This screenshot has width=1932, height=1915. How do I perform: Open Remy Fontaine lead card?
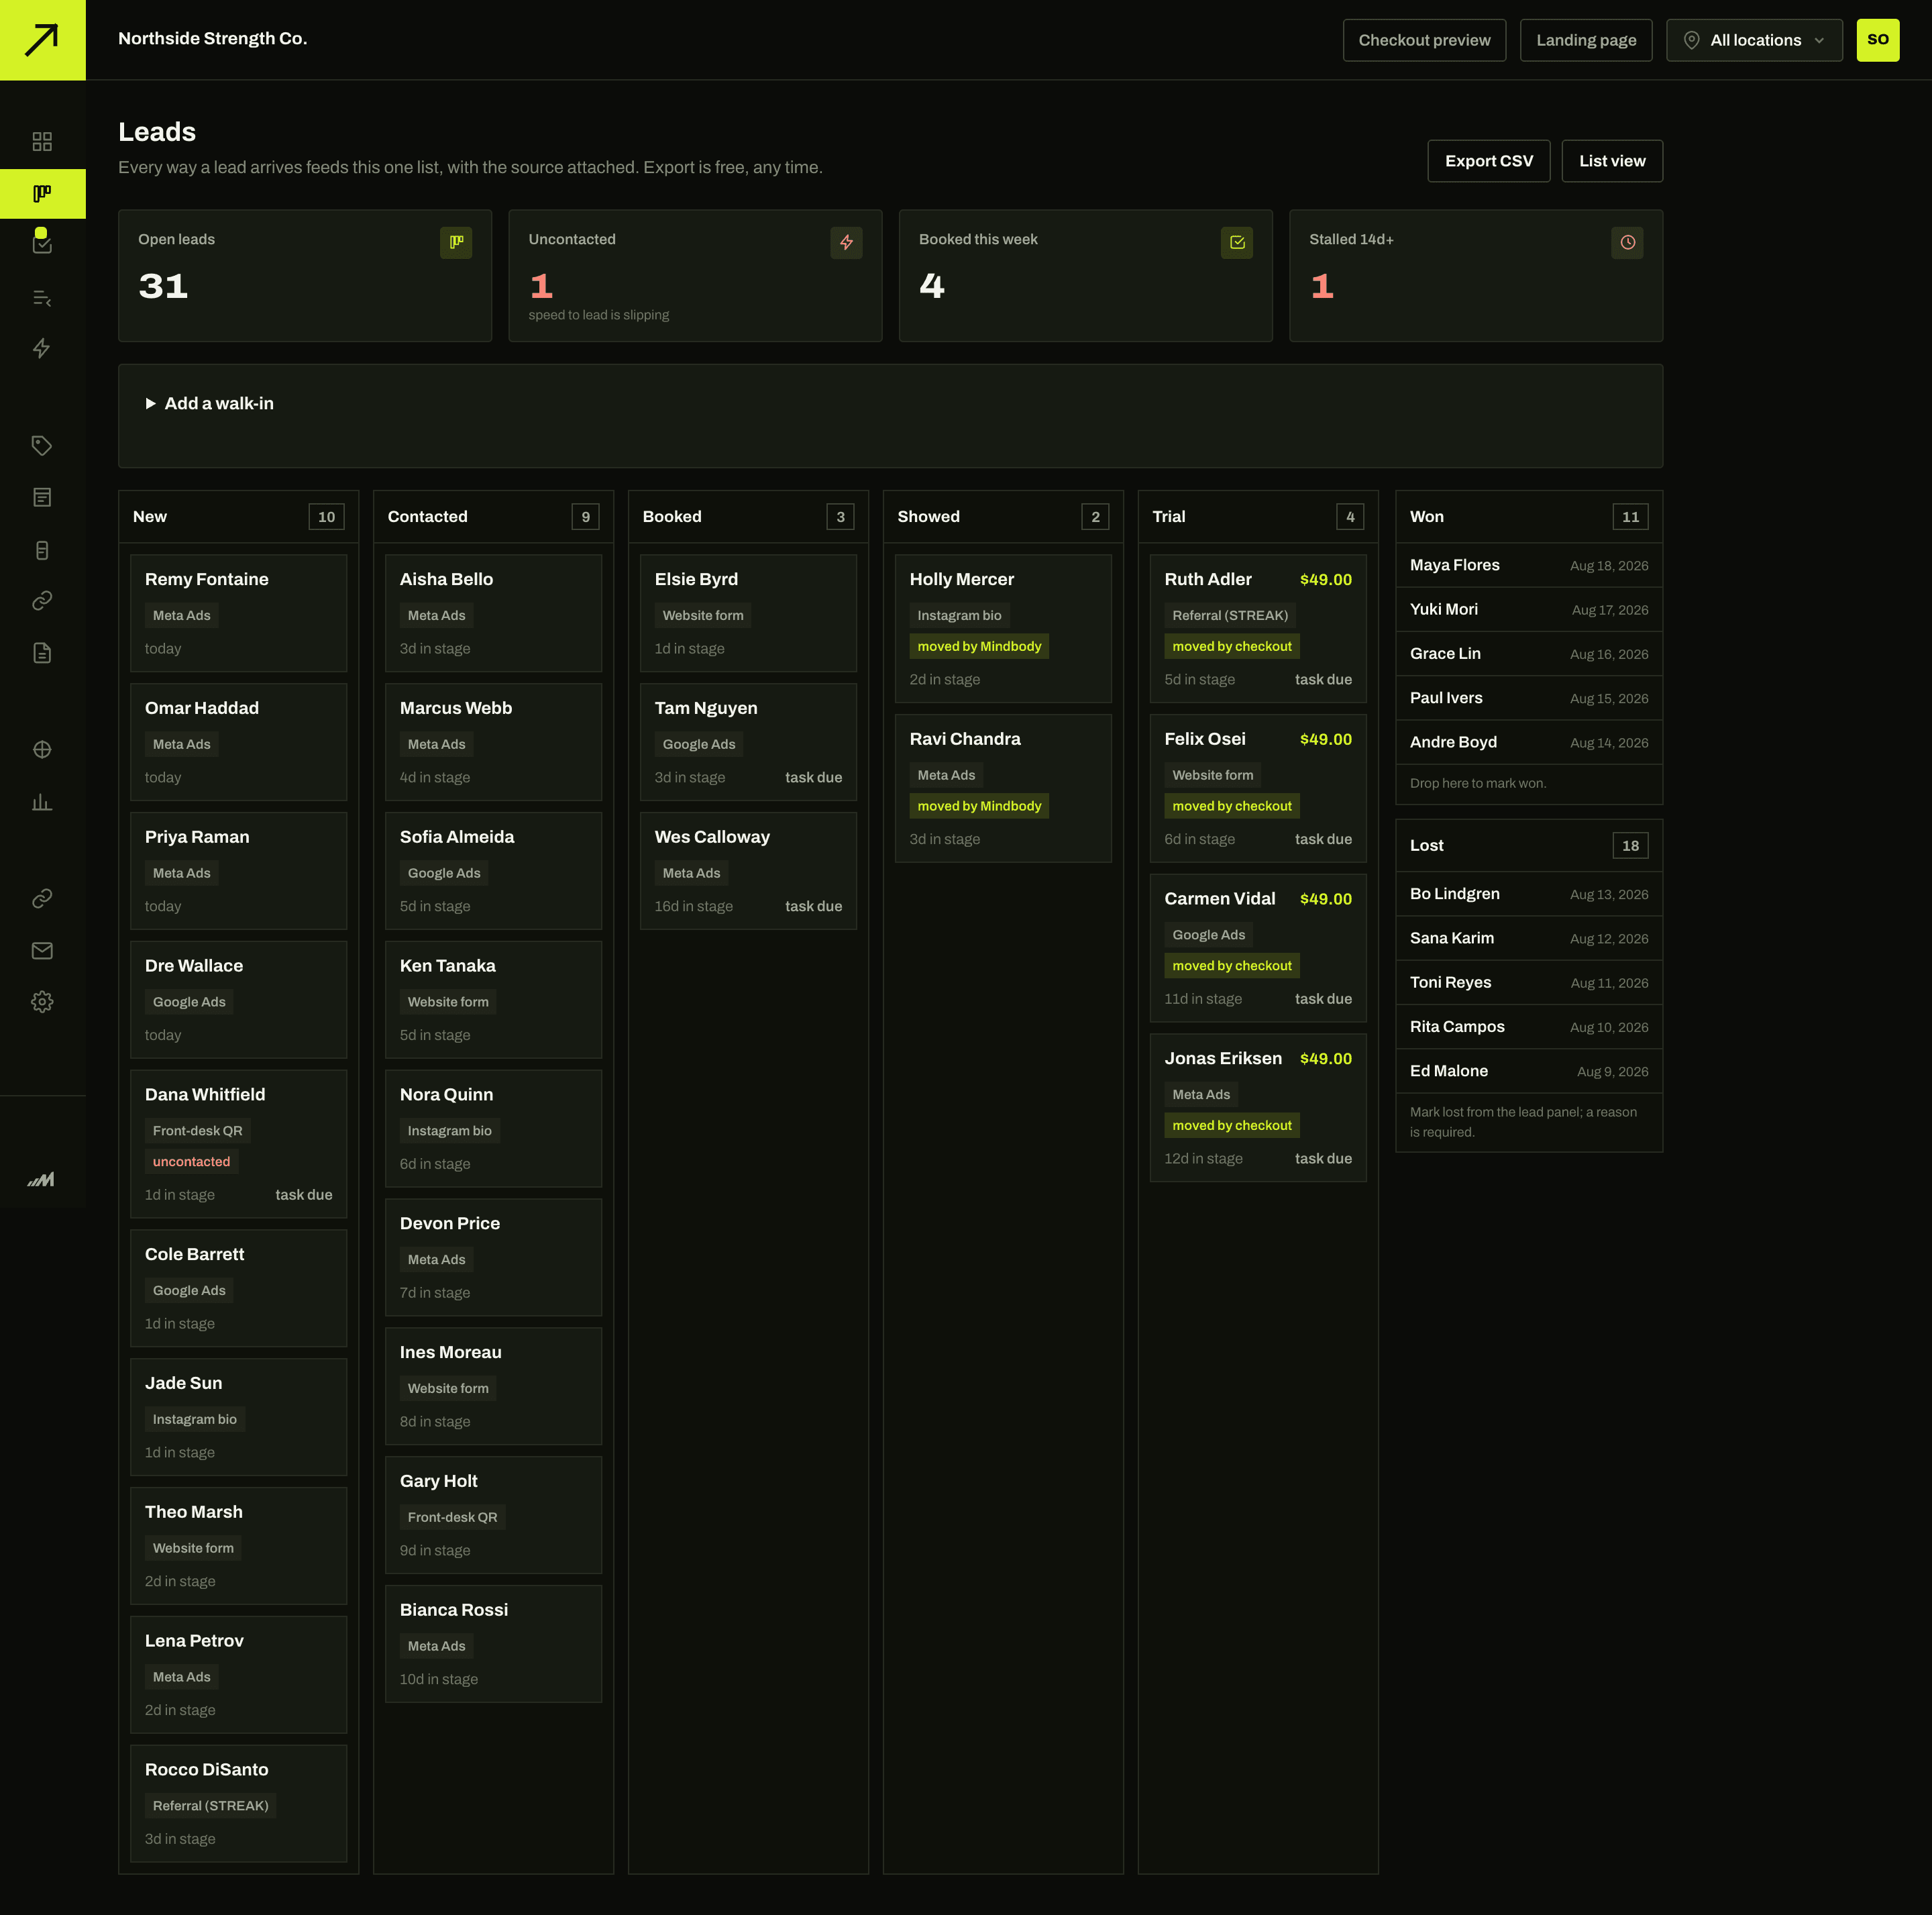tap(239, 613)
